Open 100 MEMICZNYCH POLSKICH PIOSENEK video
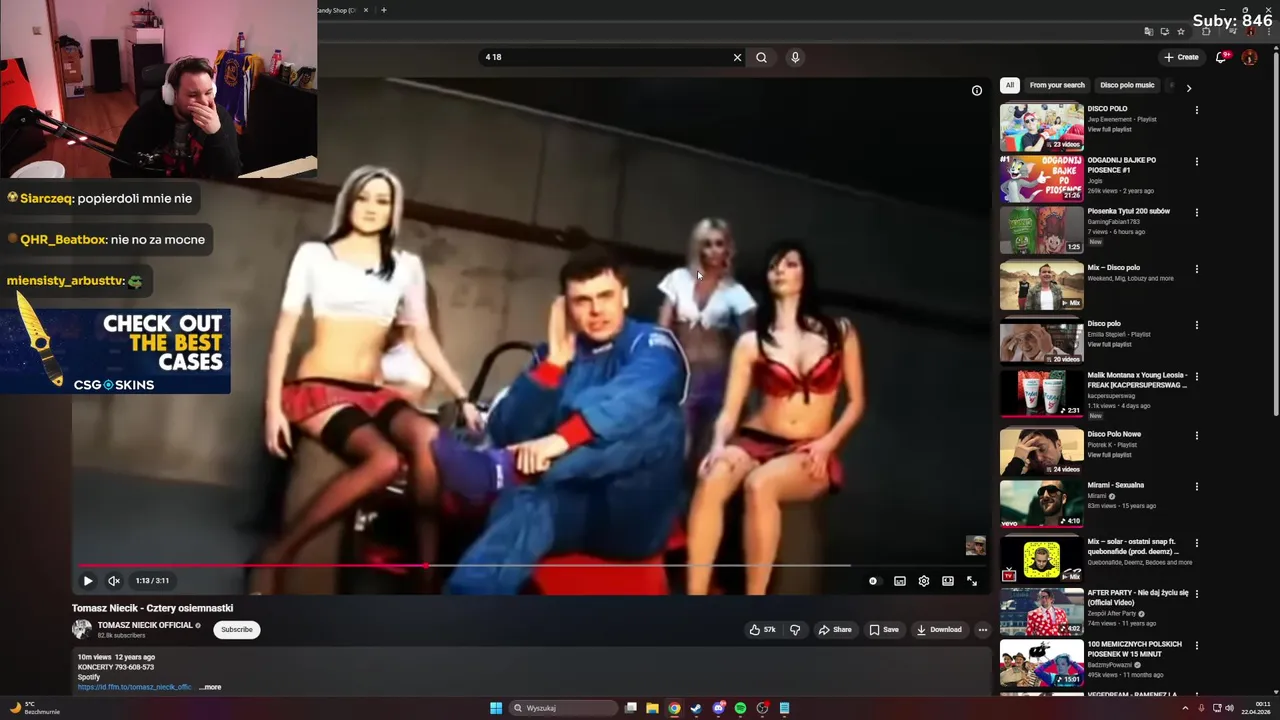 click(x=1042, y=662)
